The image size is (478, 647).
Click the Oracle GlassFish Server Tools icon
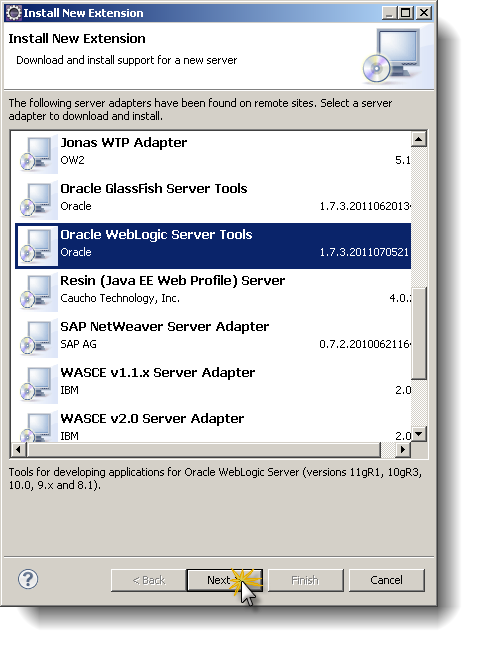point(37,200)
